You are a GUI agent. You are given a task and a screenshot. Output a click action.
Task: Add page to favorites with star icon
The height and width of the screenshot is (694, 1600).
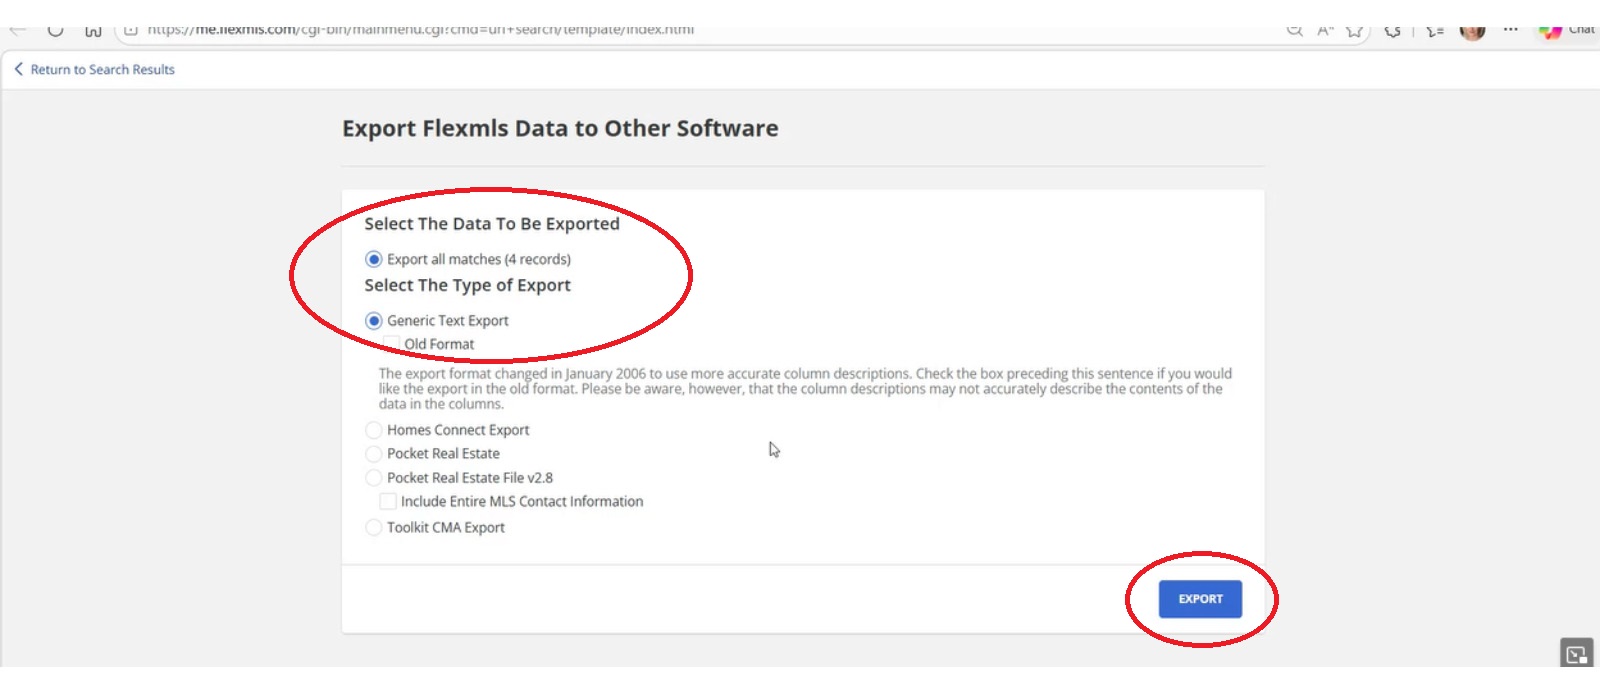point(1354,30)
